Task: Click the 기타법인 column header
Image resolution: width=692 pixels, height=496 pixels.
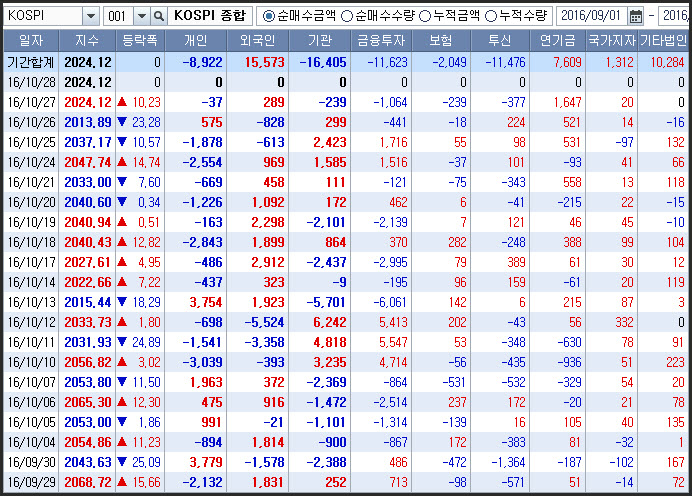Action: coord(663,41)
